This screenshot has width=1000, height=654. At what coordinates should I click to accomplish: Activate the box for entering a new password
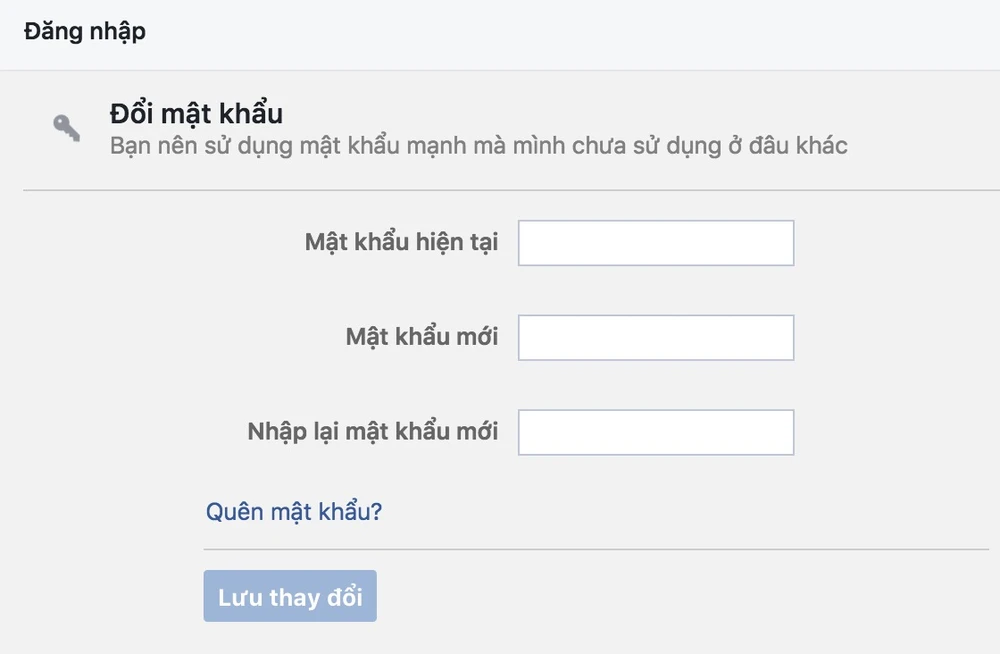(x=655, y=338)
